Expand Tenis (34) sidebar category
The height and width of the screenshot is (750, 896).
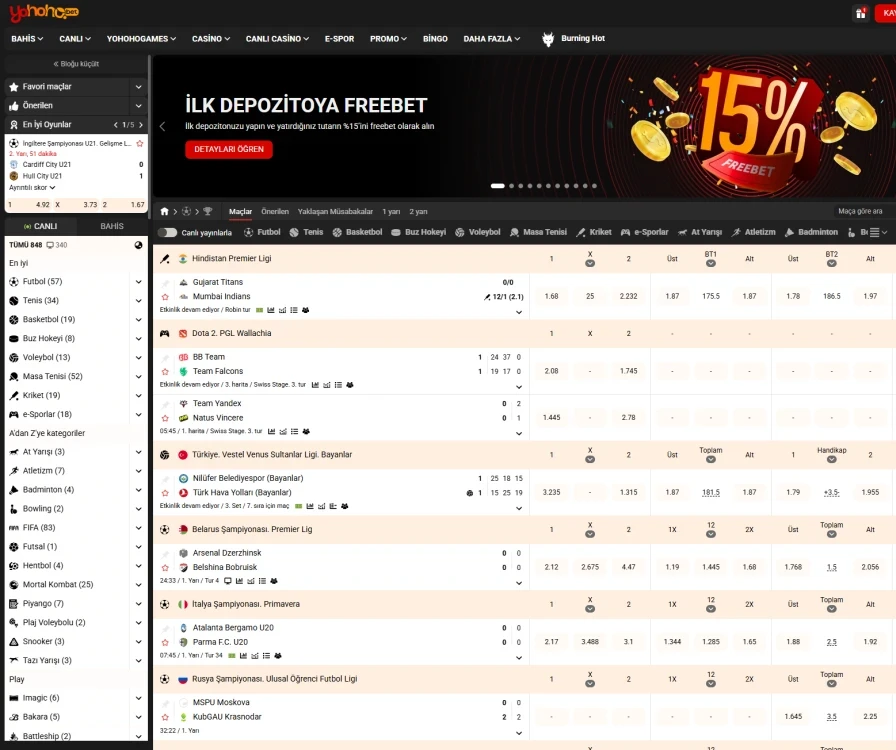click(138, 301)
